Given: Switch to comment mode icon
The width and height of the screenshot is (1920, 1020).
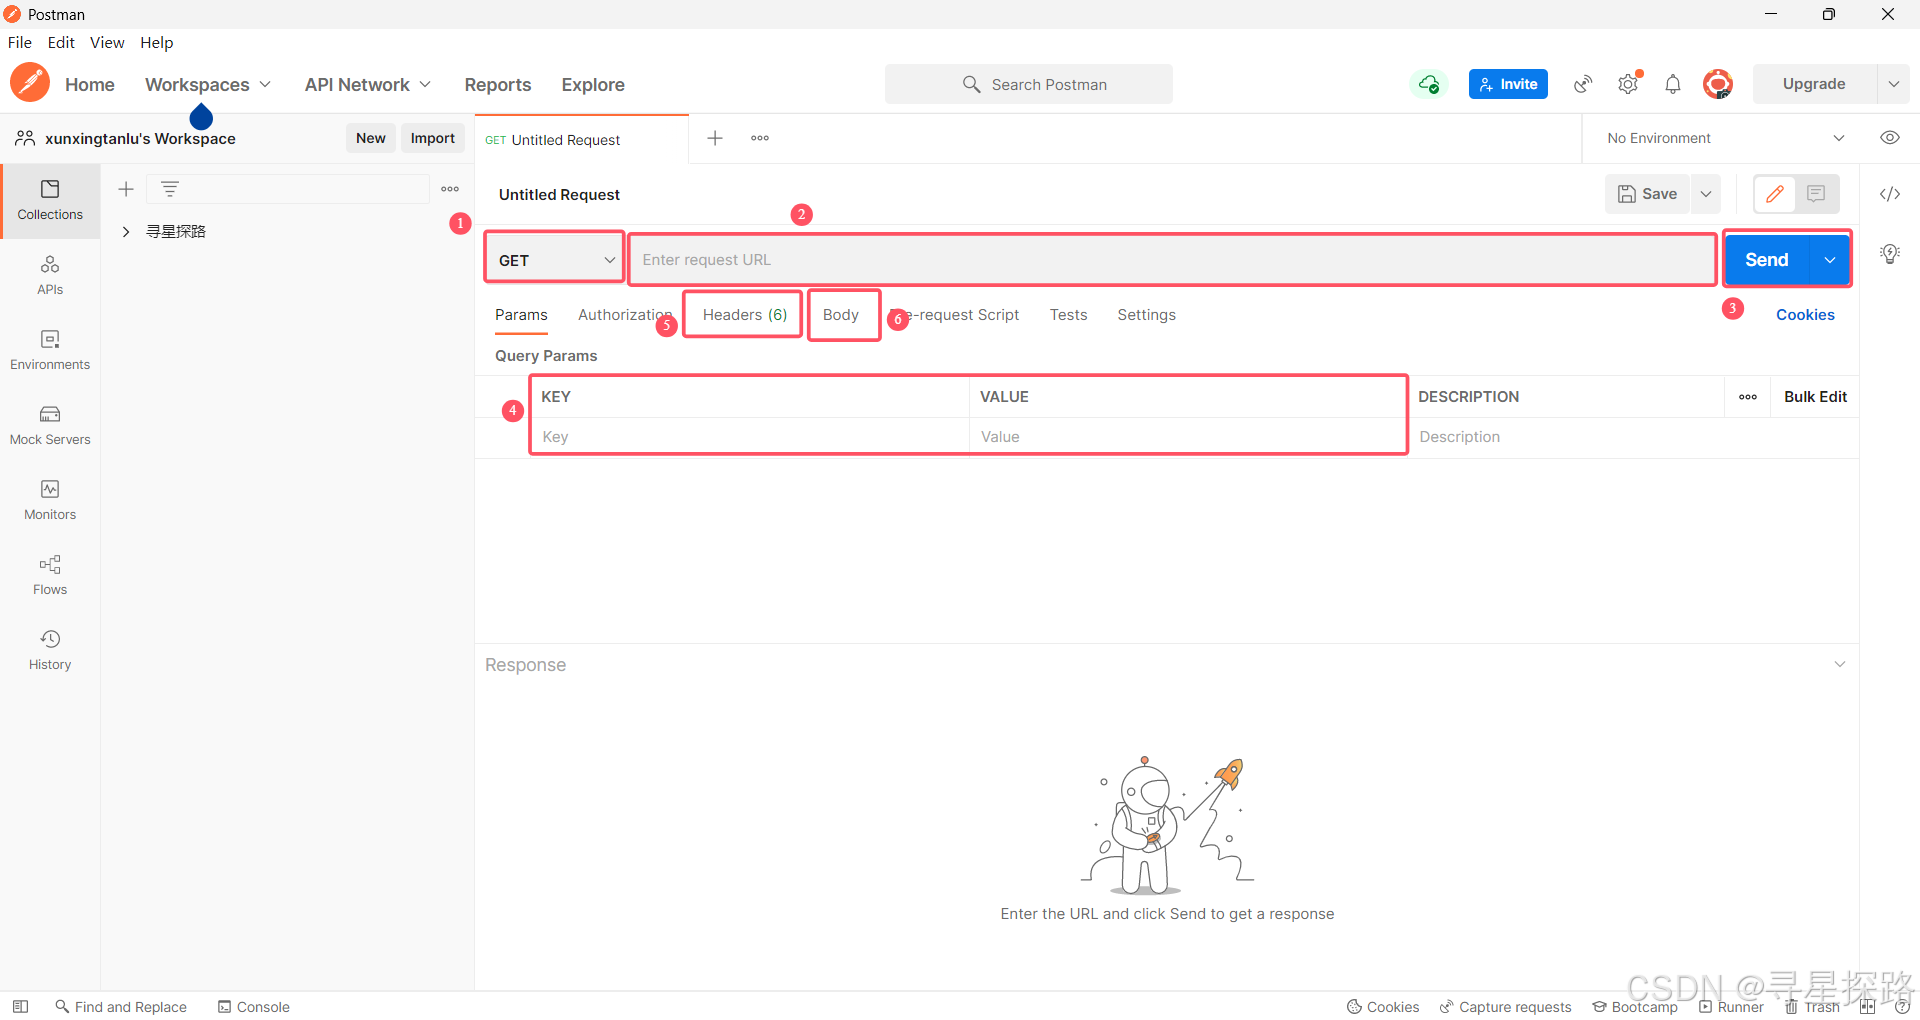Looking at the screenshot, I should point(1817,194).
